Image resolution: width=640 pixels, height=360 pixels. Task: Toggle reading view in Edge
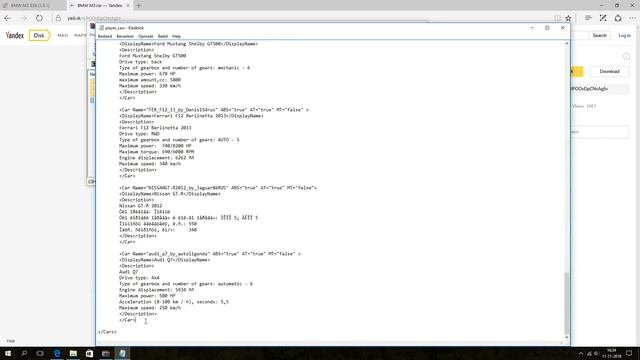[x=558, y=18]
